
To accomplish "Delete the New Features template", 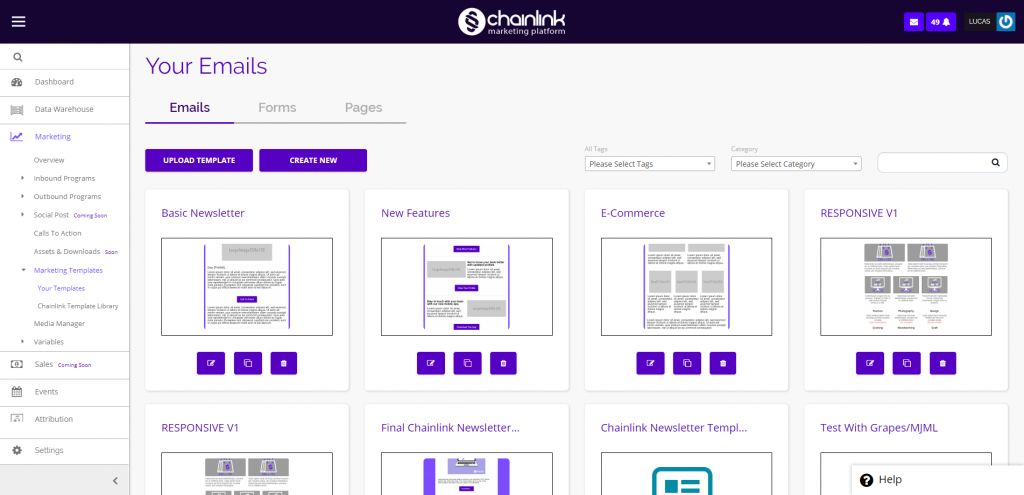I will click(x=503, y=363).
